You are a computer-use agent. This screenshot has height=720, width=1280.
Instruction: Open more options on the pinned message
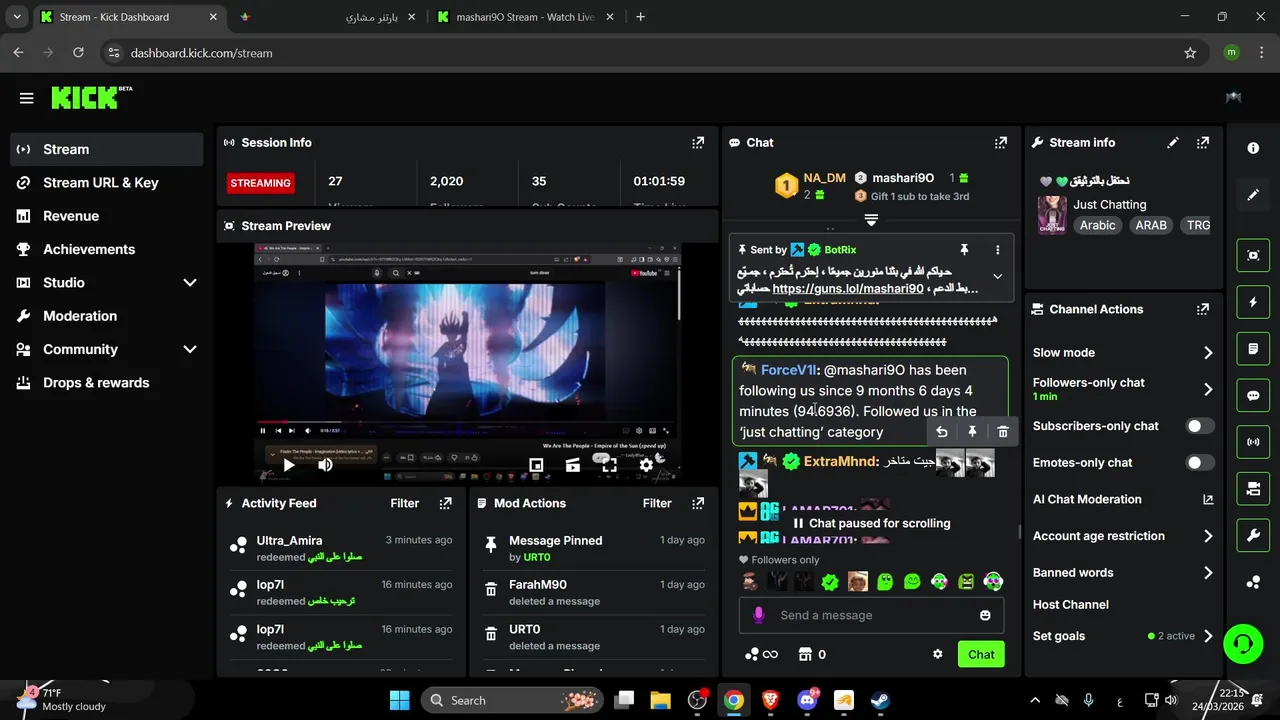point(997,250)
